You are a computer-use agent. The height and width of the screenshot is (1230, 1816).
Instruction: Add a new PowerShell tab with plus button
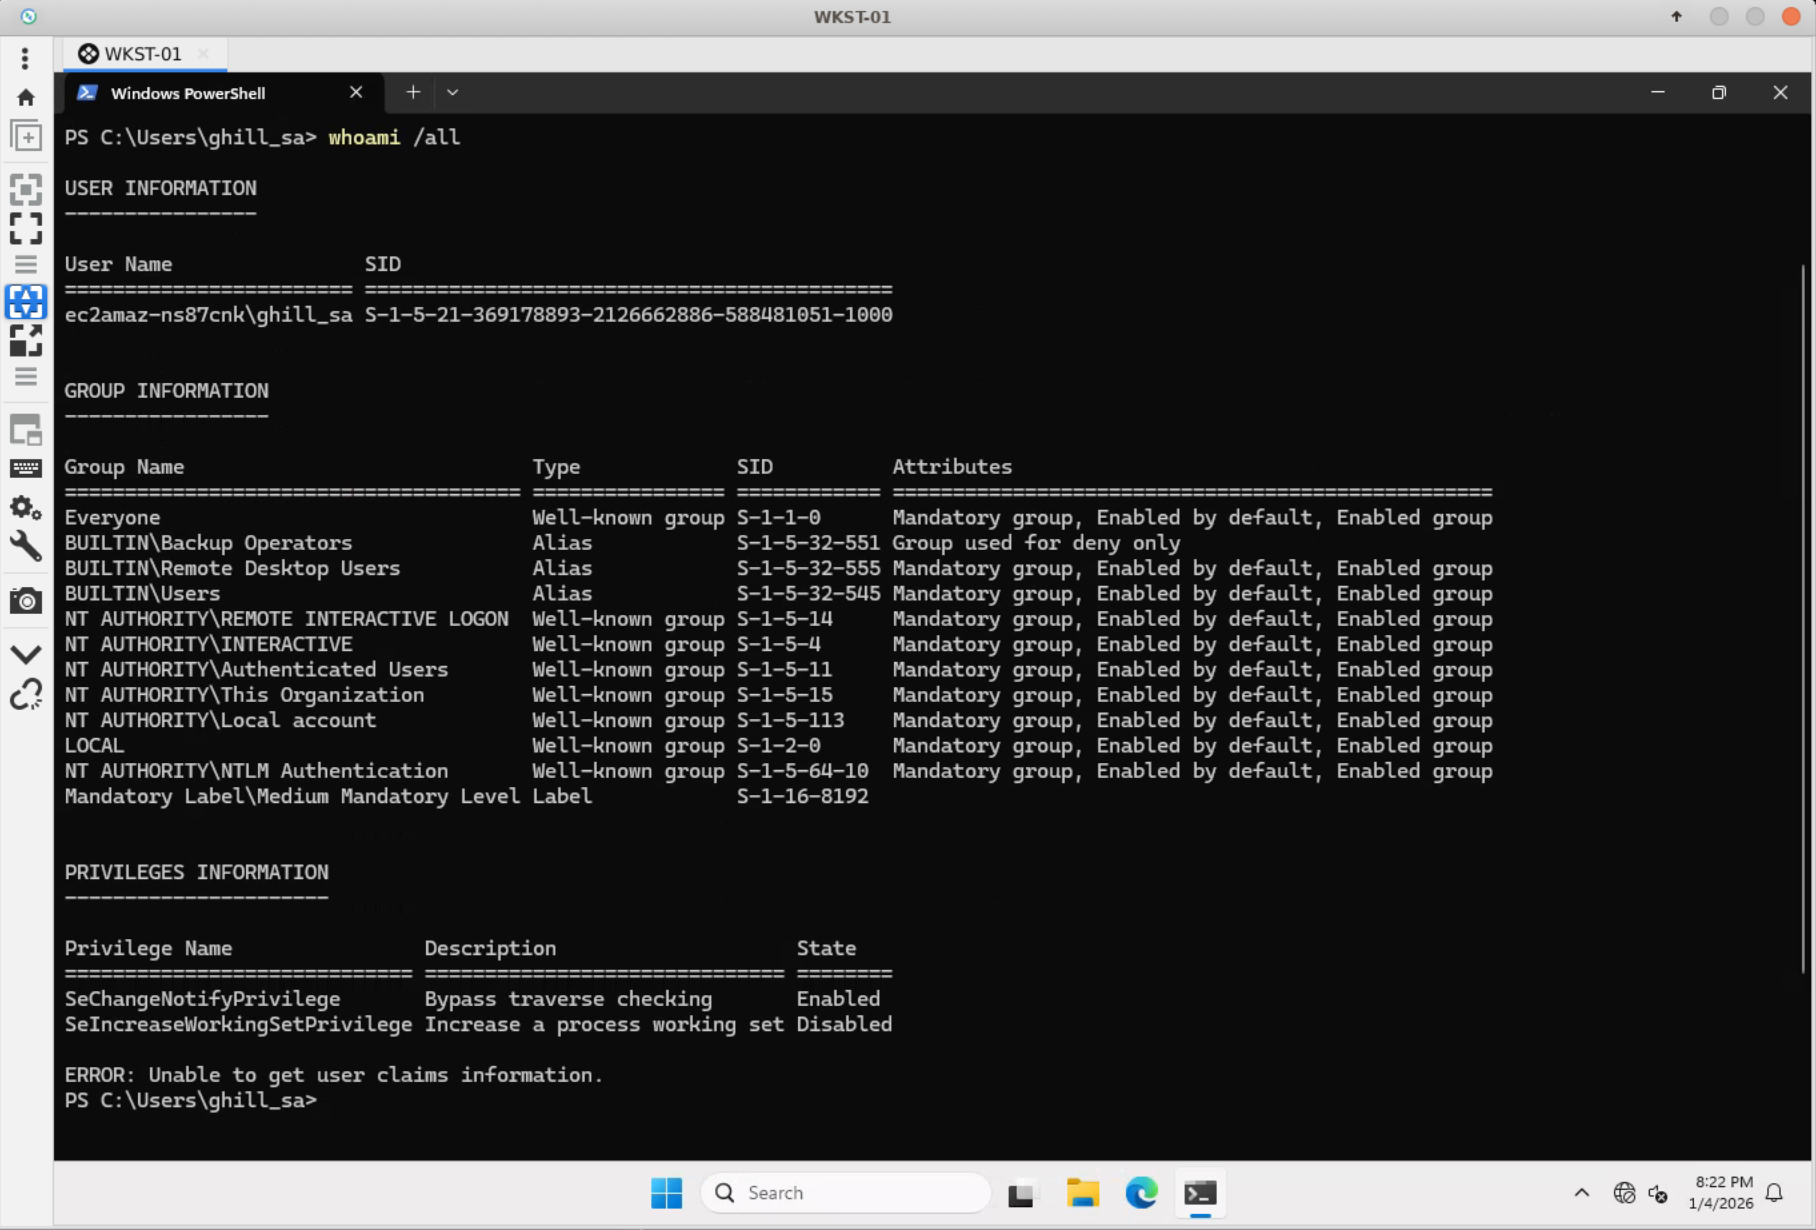pyautogui.click(x=413, y=93)
